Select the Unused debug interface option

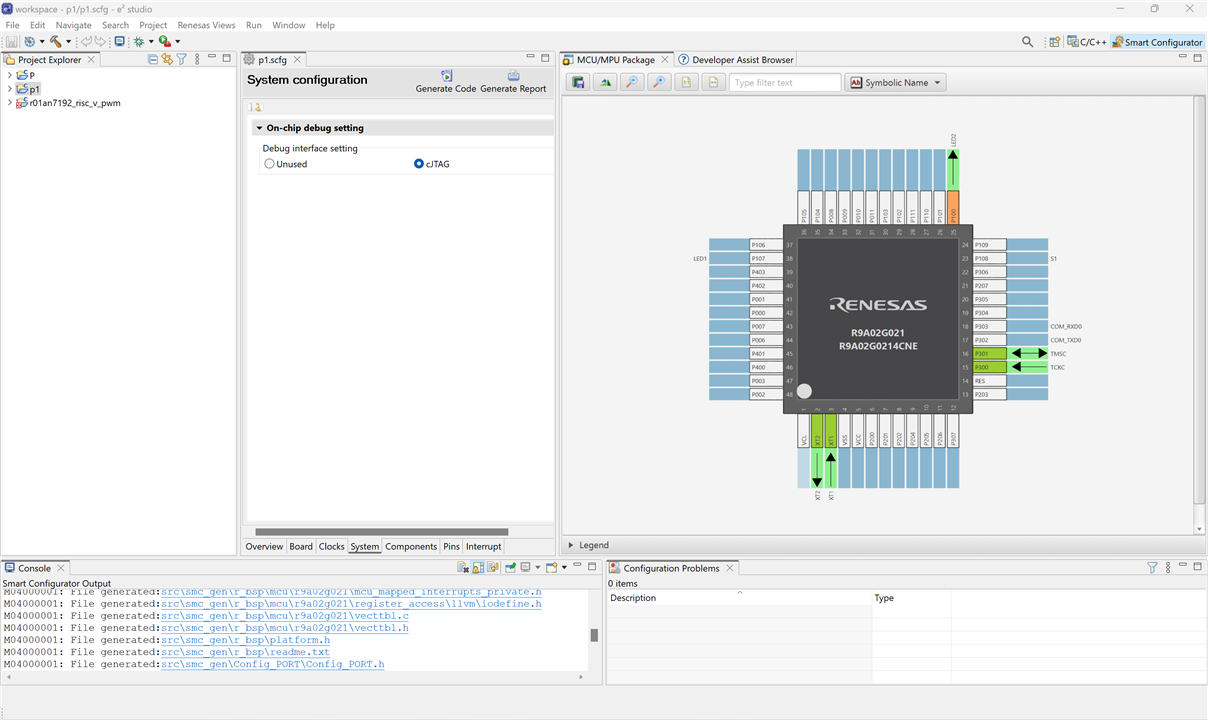(269, 164)
